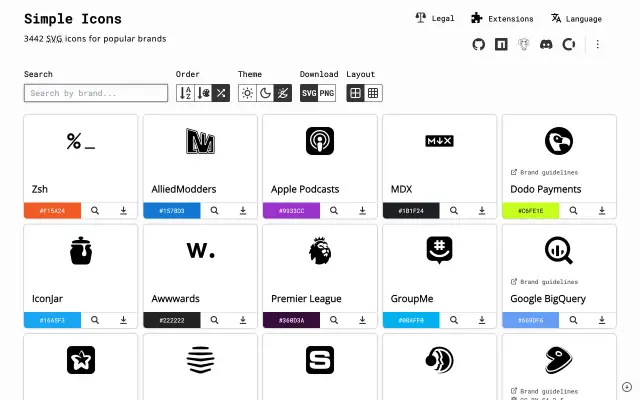Set download format to PNG
Image resolution: width=640 pixels, height=400 pixels.
pyautogui.click(x=327, y=93)
